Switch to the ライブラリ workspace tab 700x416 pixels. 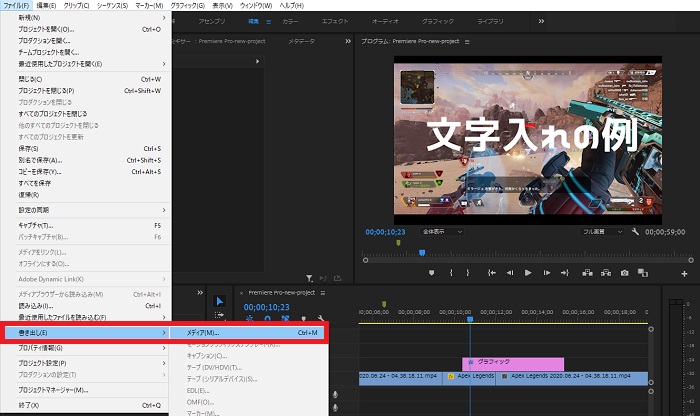pyautogui.click(x=490, y=21)
